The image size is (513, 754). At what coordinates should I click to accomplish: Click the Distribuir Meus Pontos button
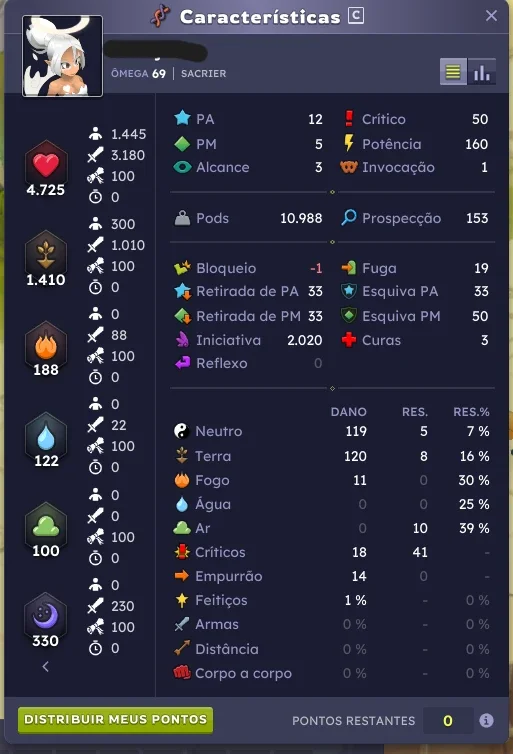click(x=115, y=720)
